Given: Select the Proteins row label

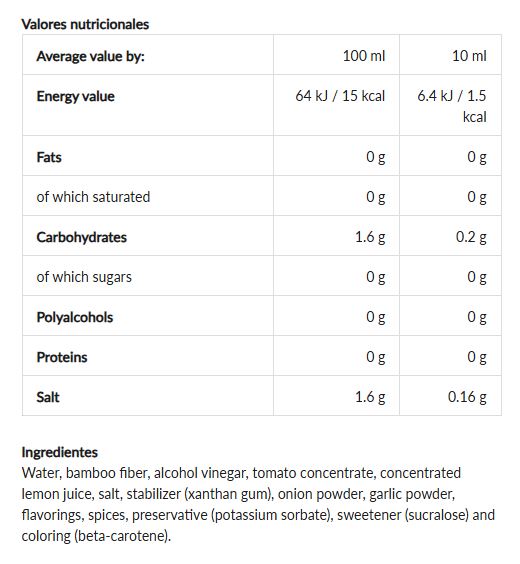Looking at the screenshot, I should pyautogui.click(x=62, y=358).
